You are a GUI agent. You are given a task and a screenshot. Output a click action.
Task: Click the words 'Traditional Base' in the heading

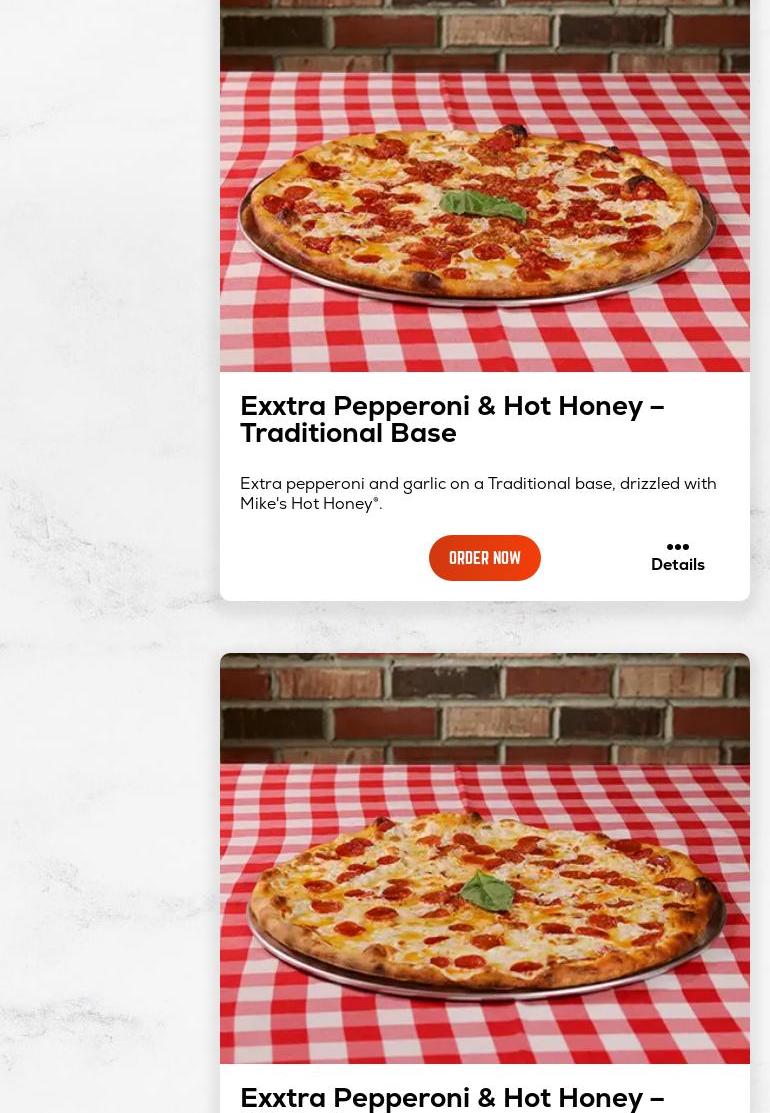[348, 433]
